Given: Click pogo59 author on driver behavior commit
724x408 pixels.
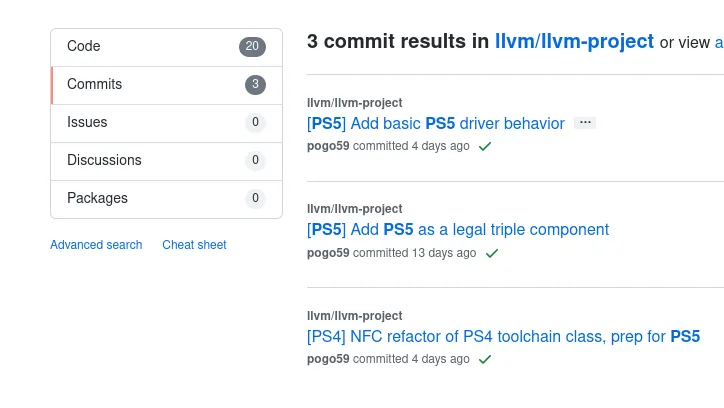Looking at the screenshot, I should 328,146.
